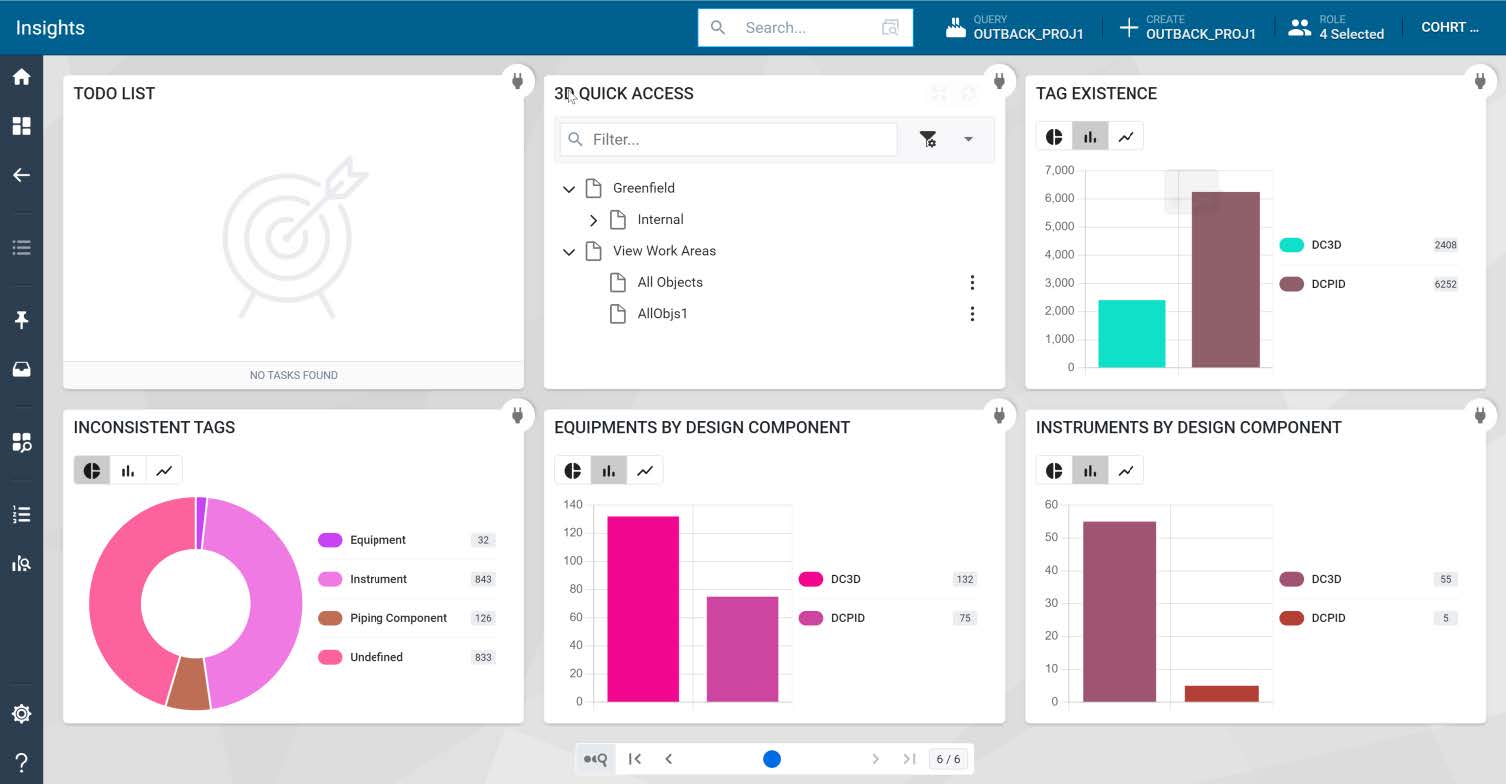Click the Search input field

click(x=805, y=28)
